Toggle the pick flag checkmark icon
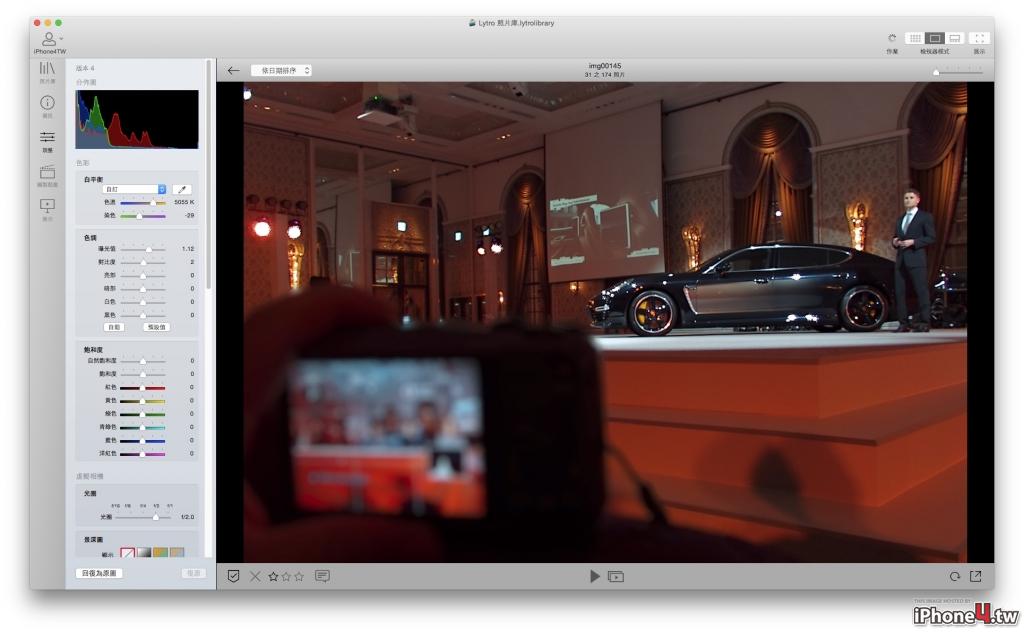Viewport: 1024px width, 632px height. click(x=233, y=576)
